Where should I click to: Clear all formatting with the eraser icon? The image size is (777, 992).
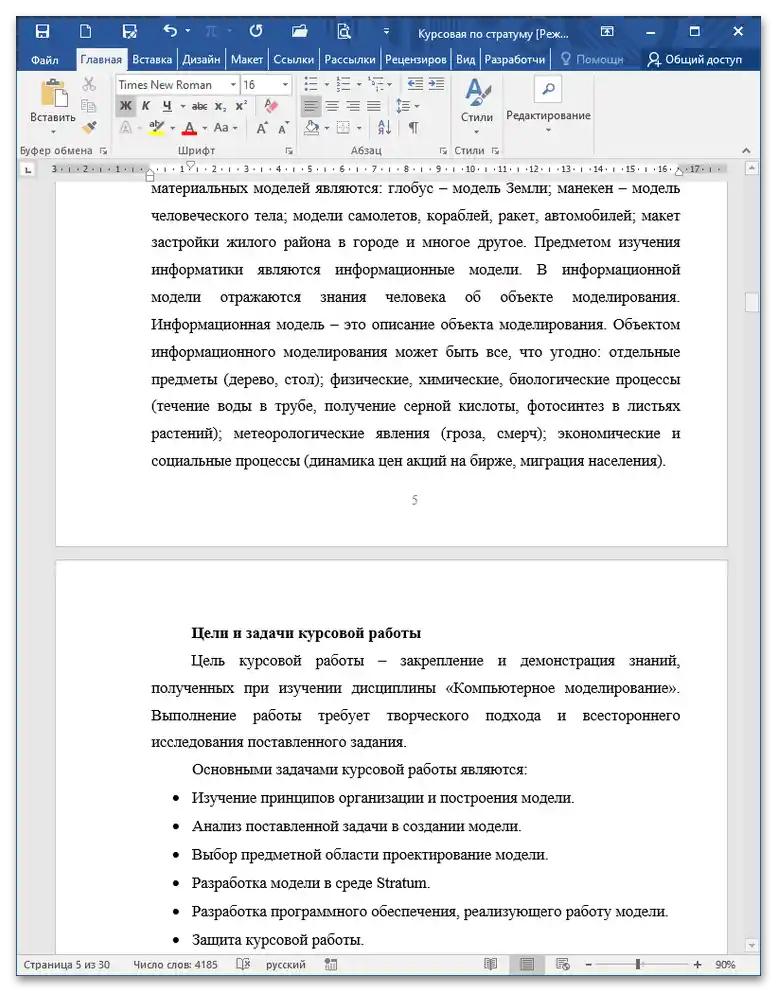[x=271, y=106]
